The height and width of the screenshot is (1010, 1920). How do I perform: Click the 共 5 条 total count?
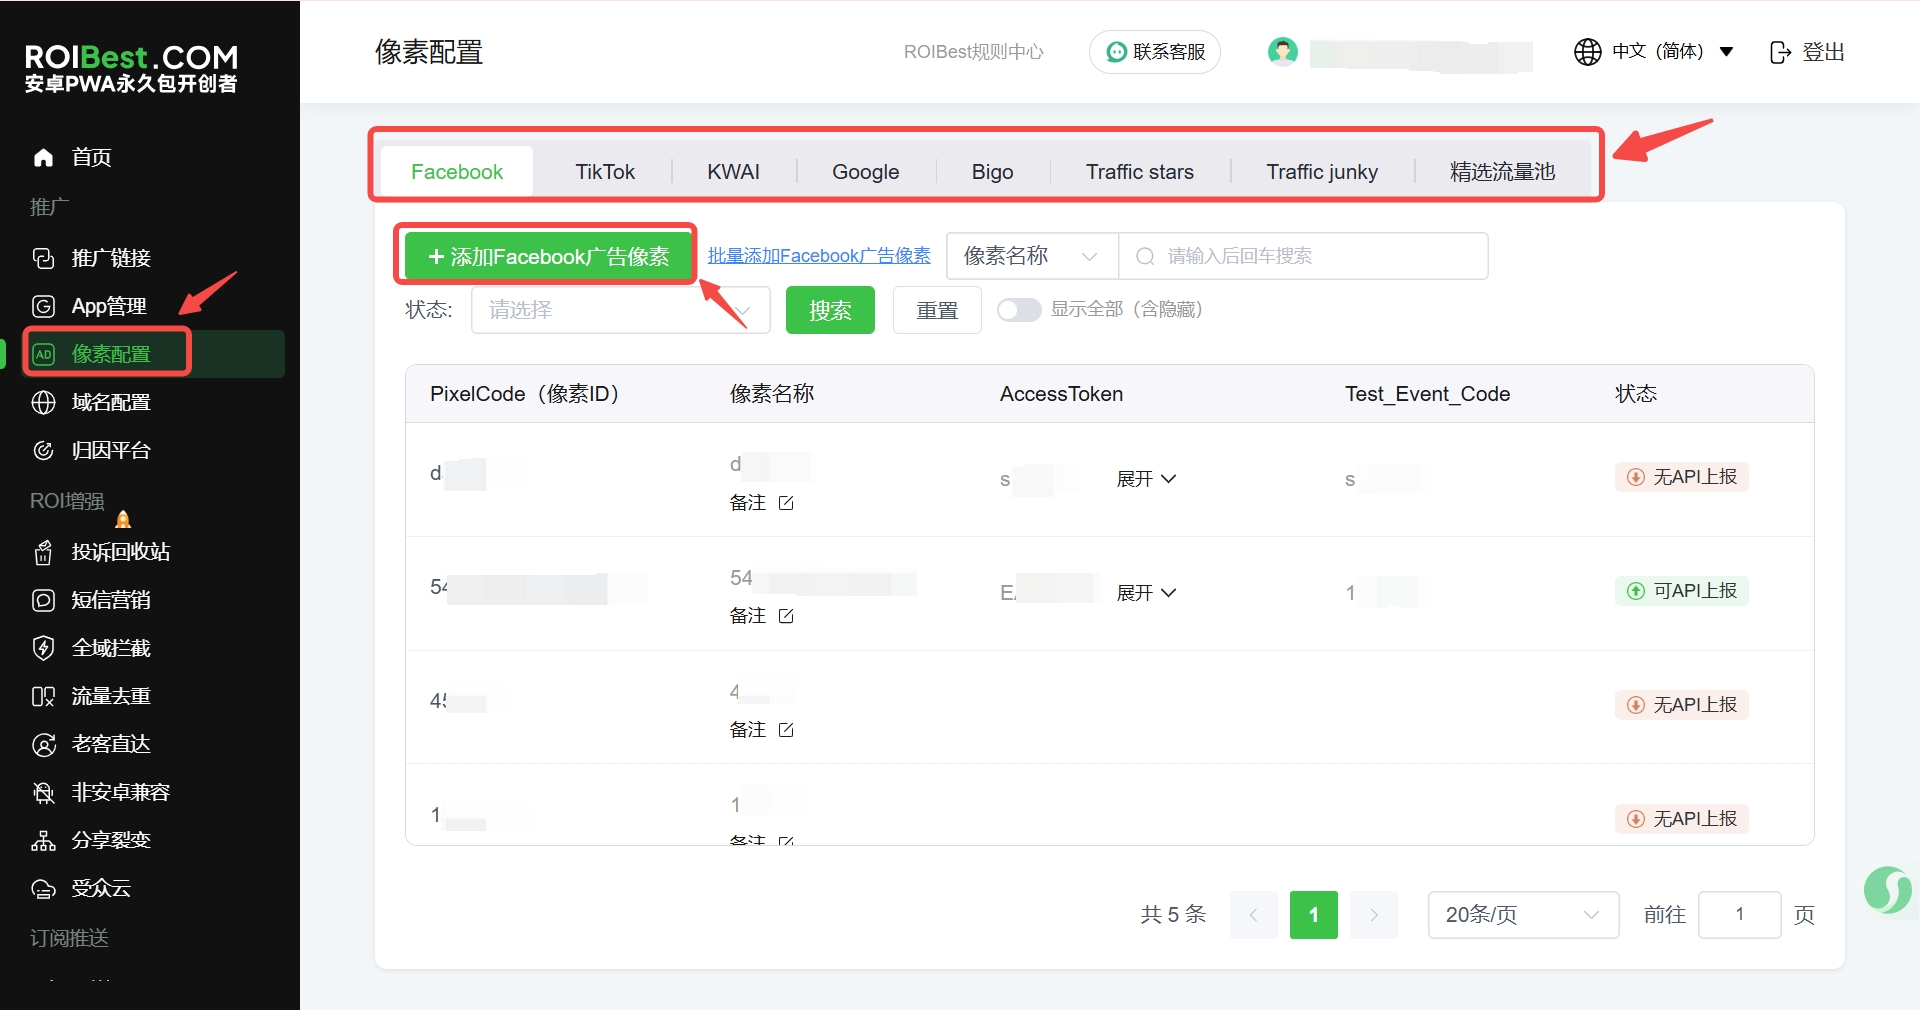(1173, 915)
